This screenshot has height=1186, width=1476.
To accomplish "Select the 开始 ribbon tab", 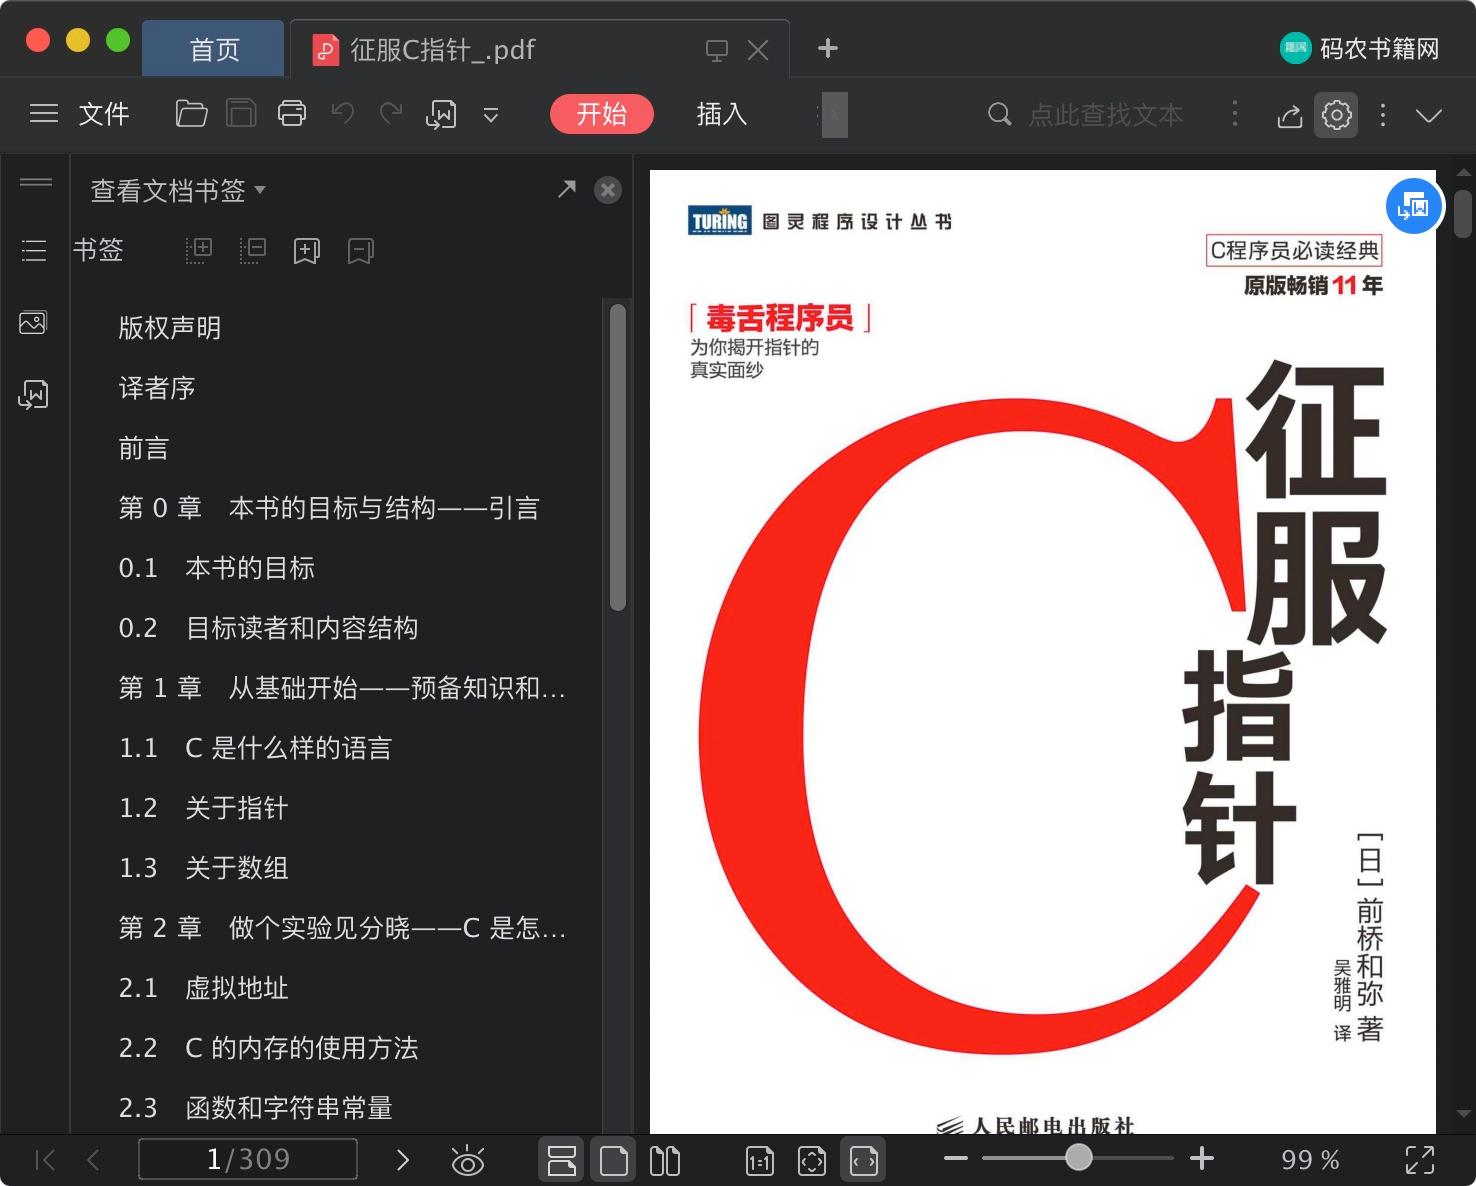I will (x=602, y=114).
